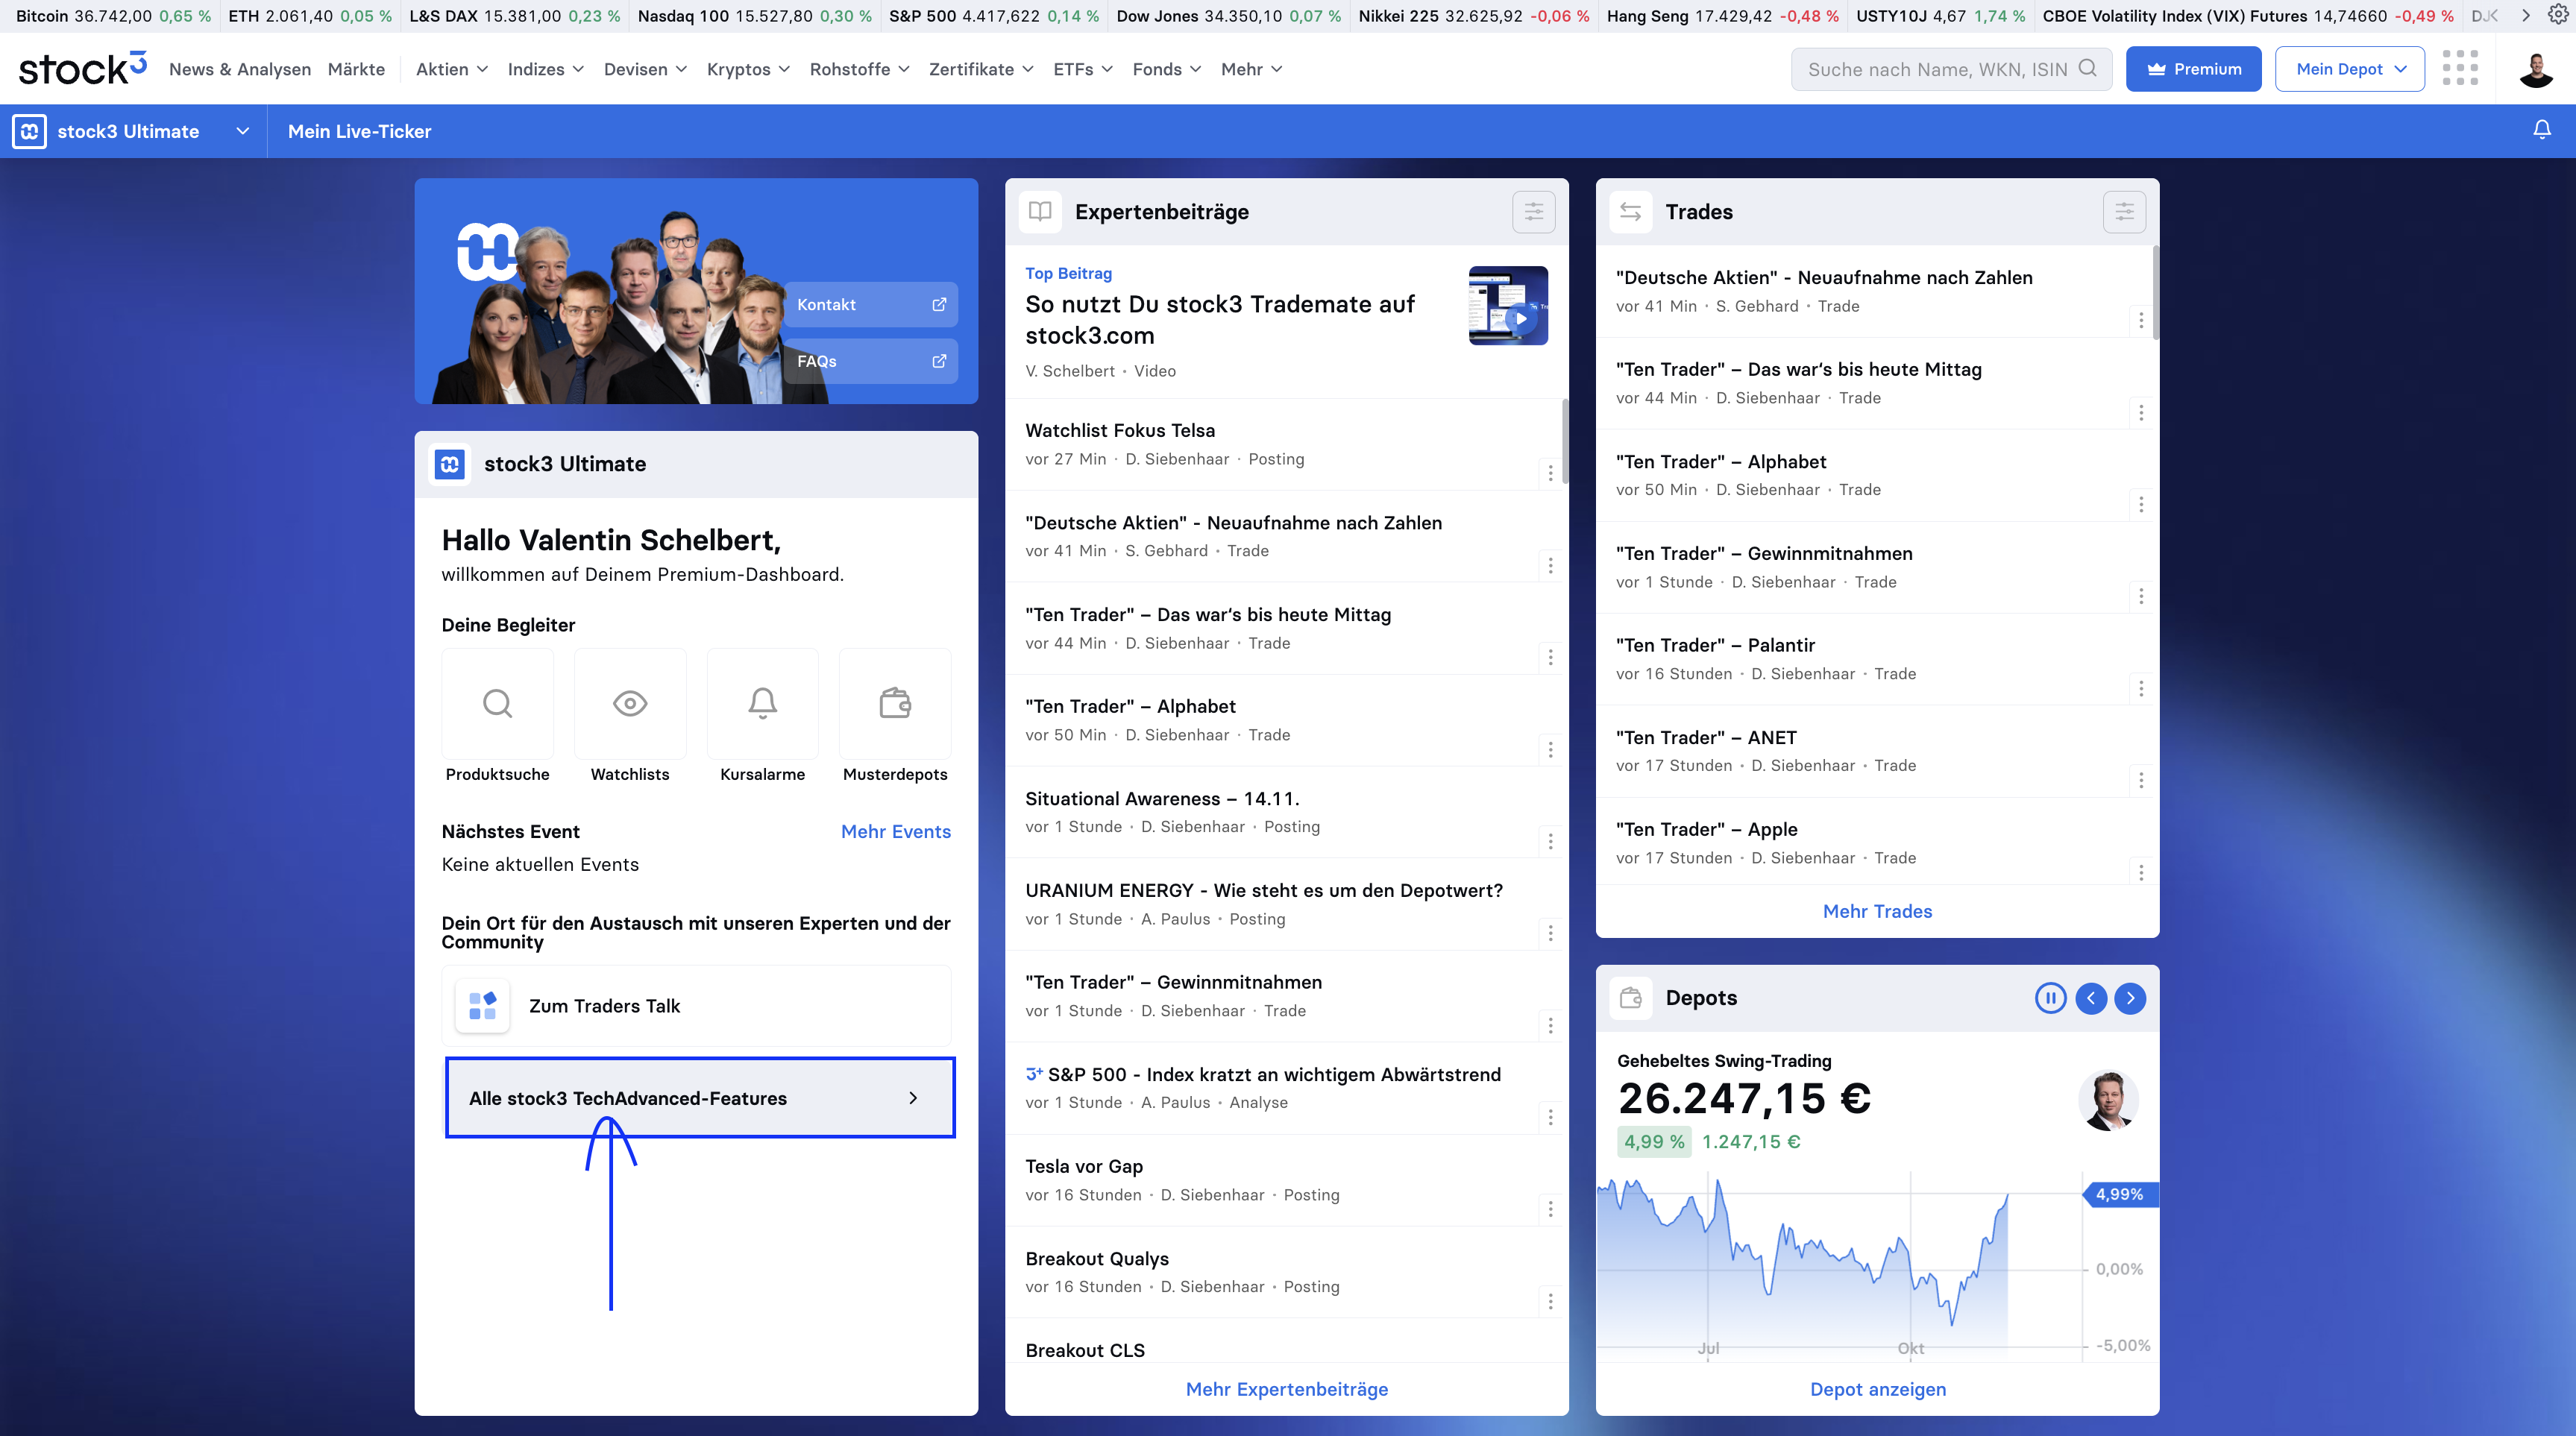Open options for Trades Palantir entry
The height and width of the screenshot is (1436, 2576).
2141,688
